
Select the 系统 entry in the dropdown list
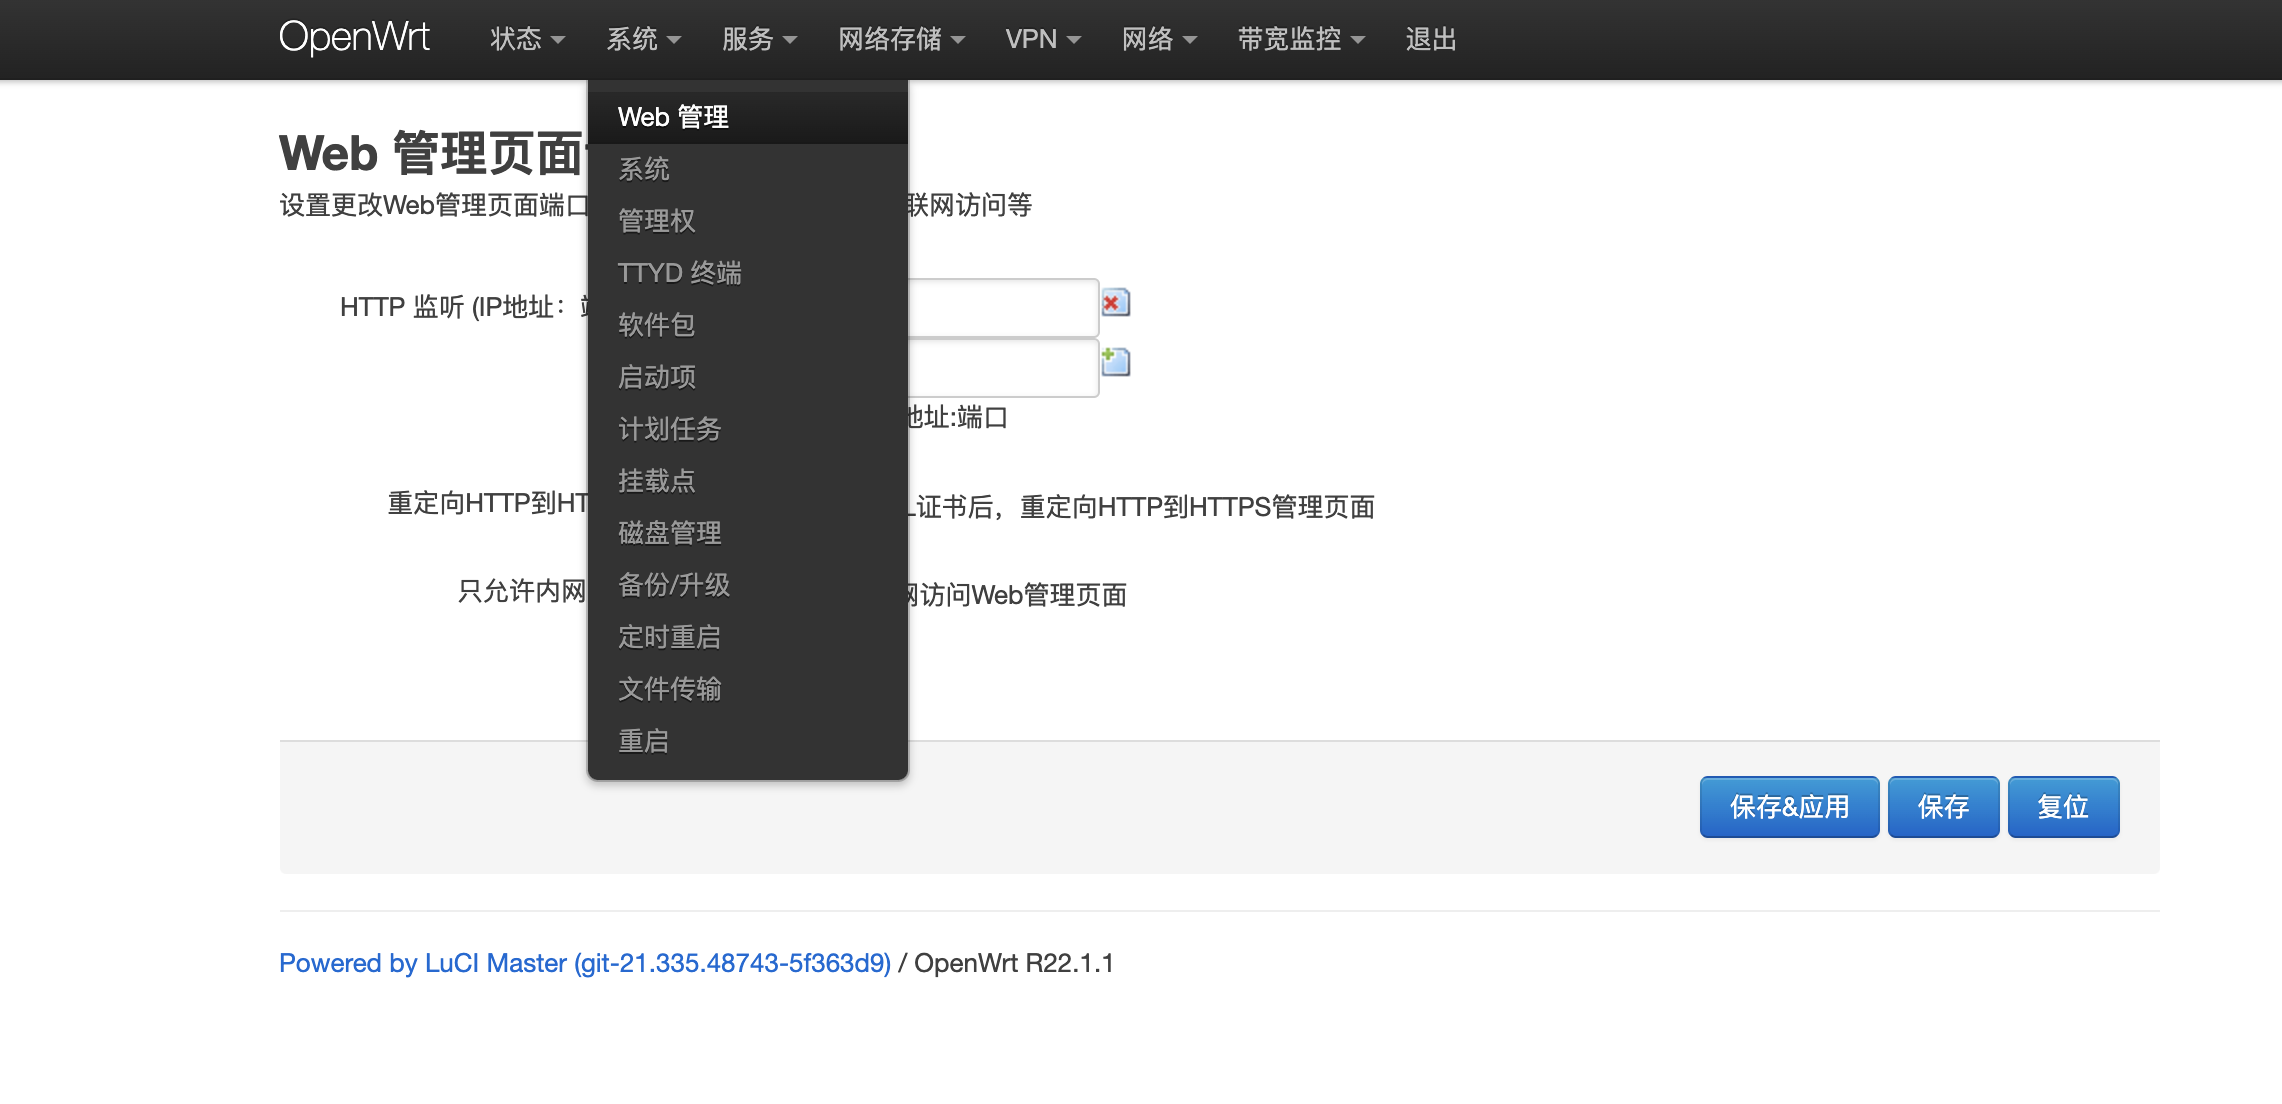coord(748,169)
